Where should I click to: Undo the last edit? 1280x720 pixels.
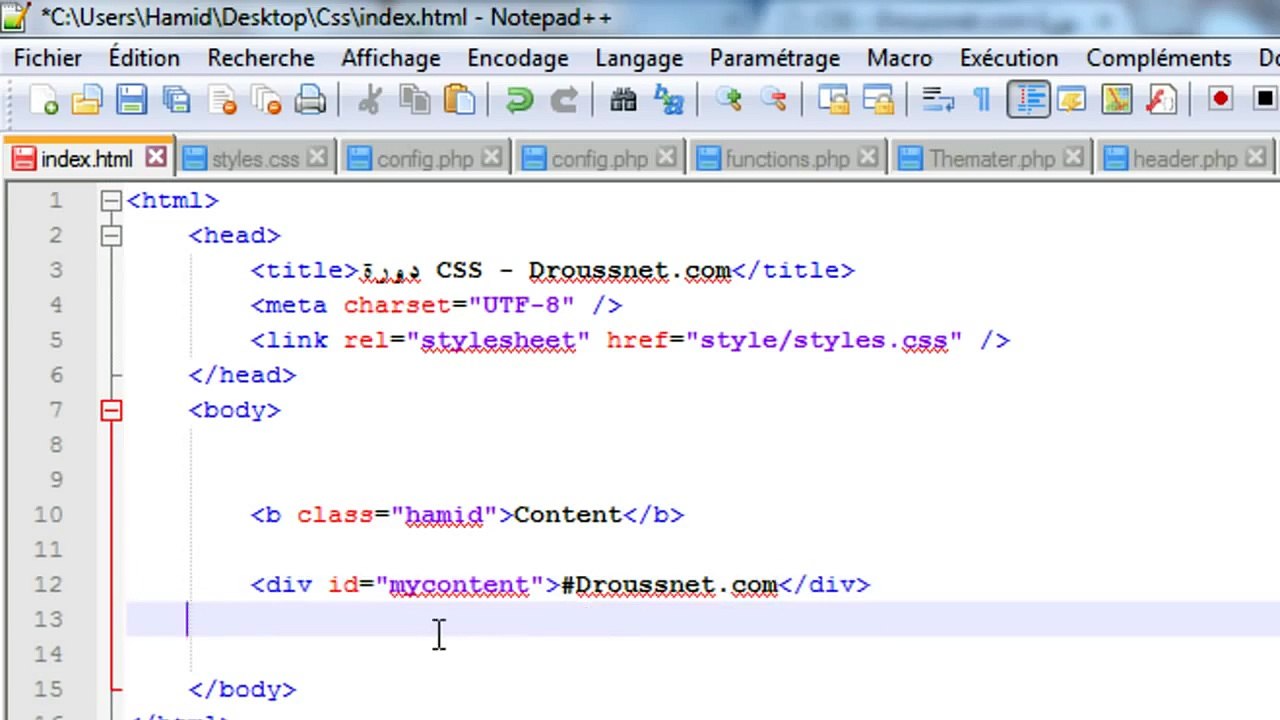click(x=519, y=100)
